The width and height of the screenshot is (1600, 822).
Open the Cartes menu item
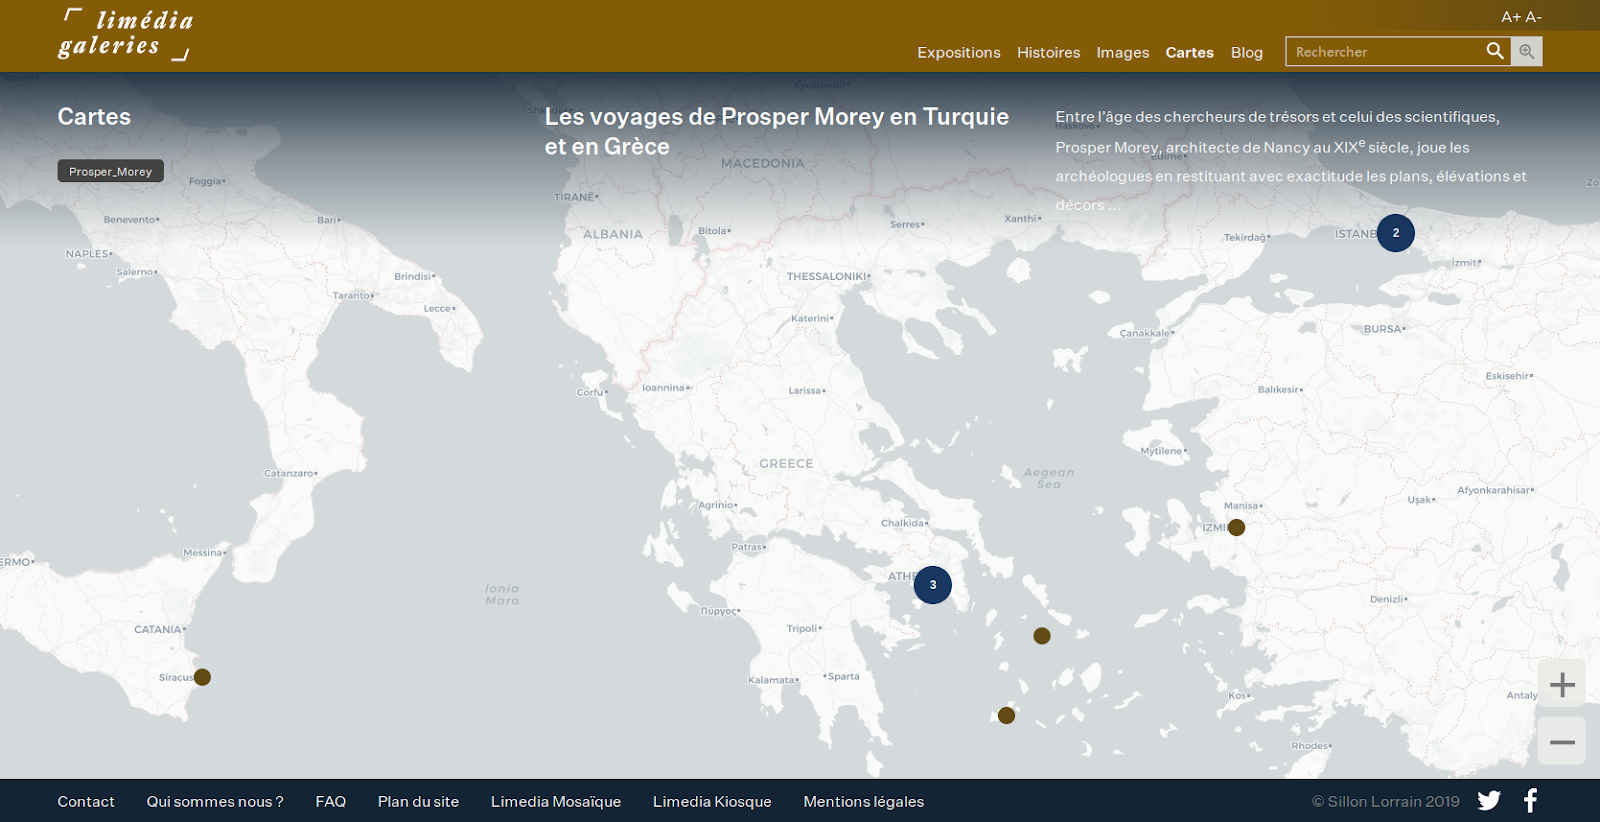[1189, 52]
